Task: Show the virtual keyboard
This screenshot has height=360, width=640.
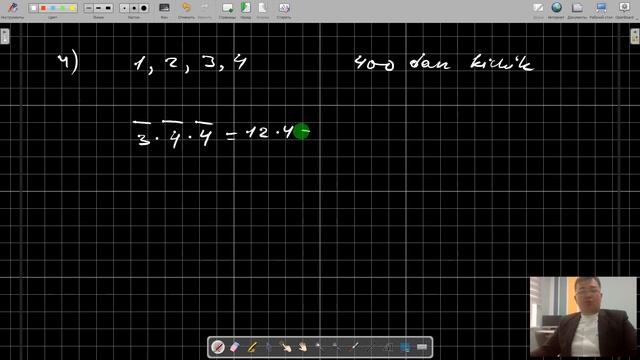Action: 422,347
